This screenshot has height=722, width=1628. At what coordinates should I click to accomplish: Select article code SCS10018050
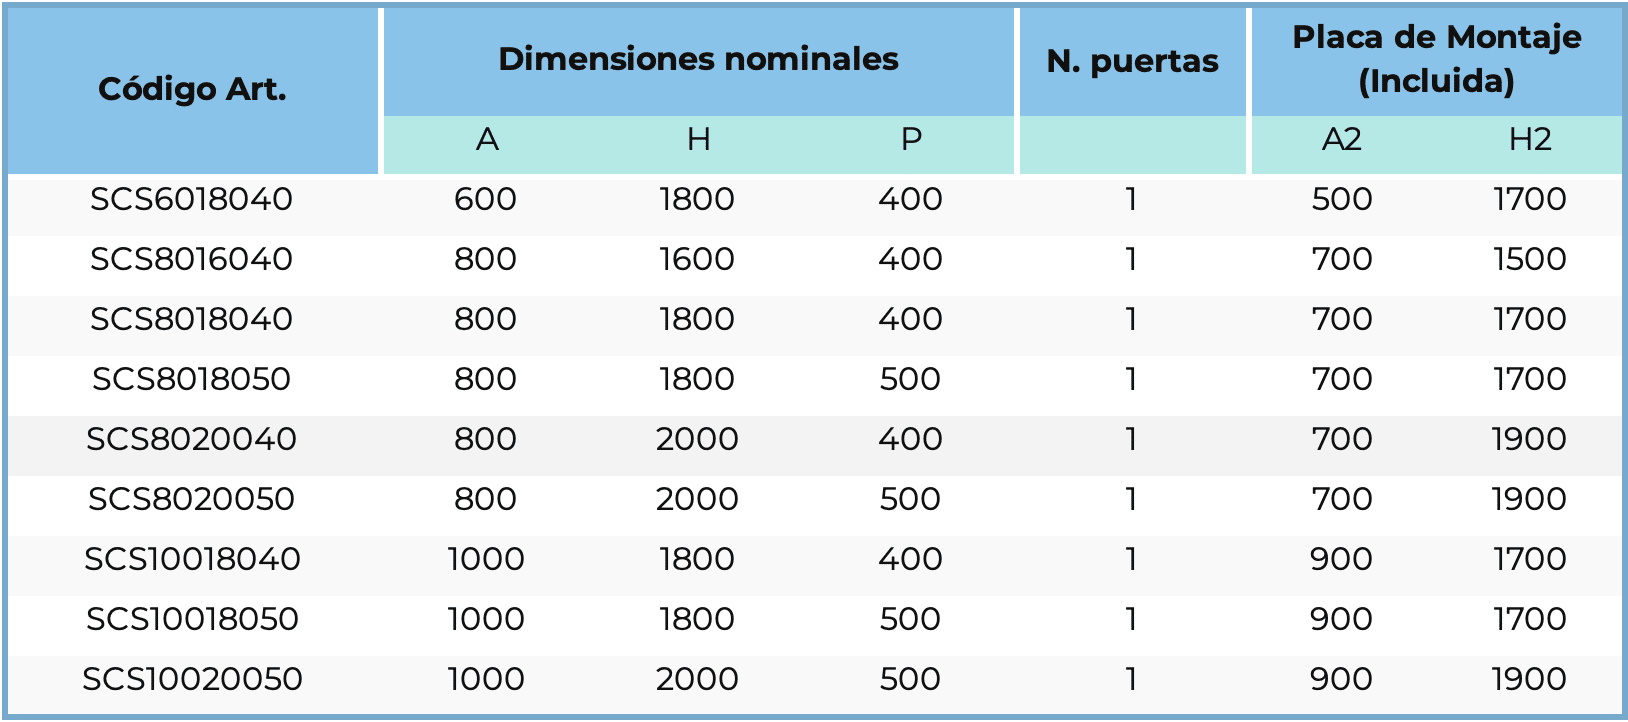point(191,620)
